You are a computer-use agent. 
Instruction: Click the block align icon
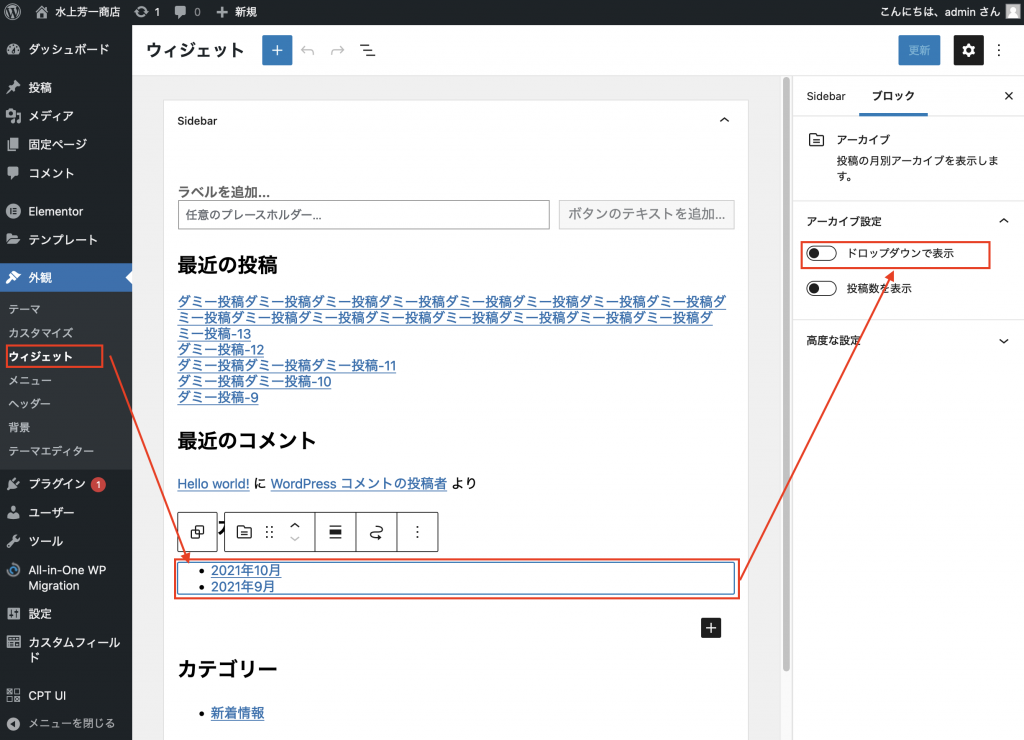[335, 532]
